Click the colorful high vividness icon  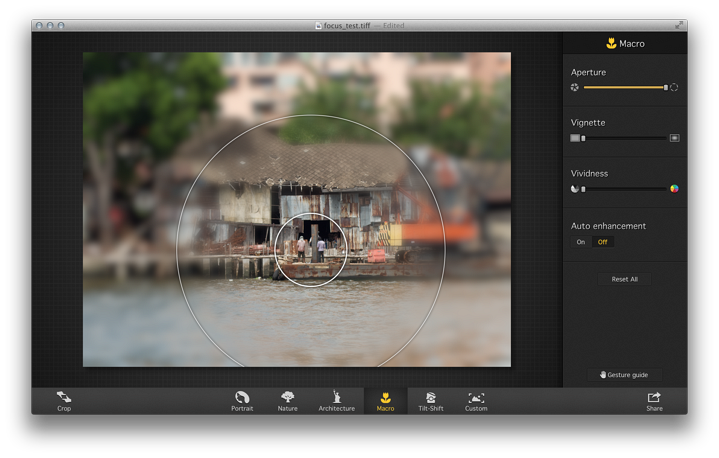coord(674,188)
